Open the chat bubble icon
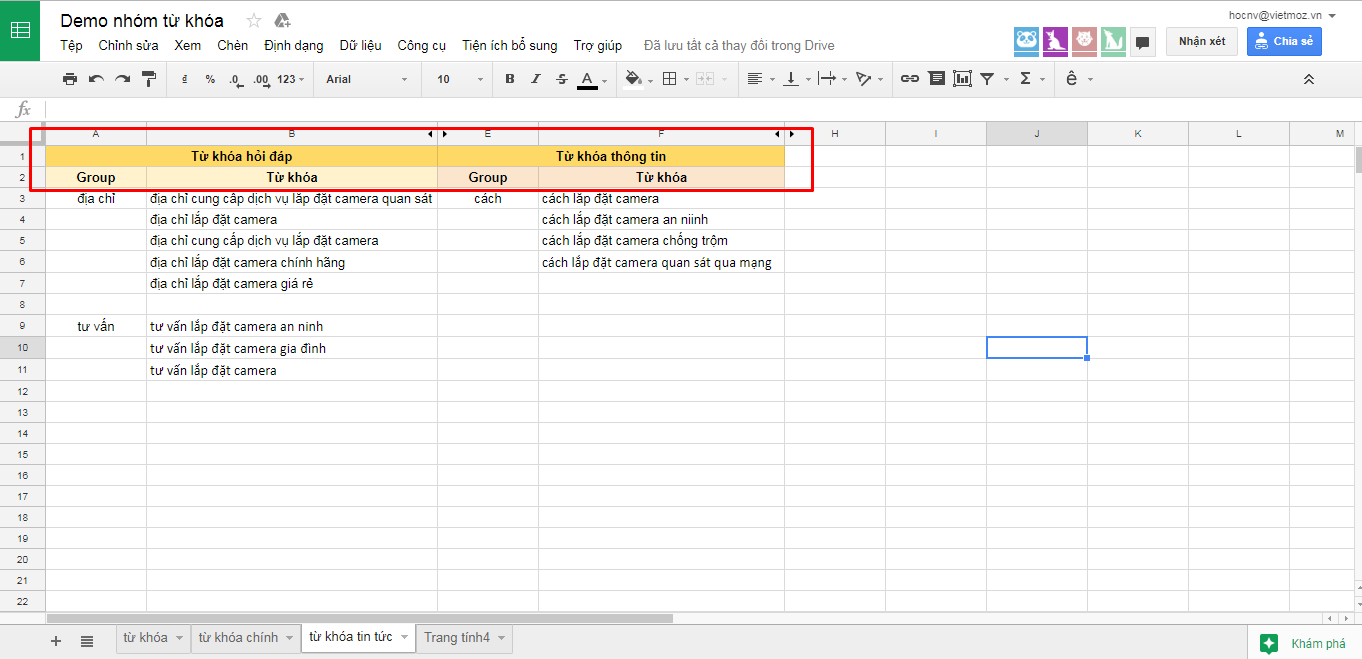This screenshot has width=1362, height=659. (x=1143, y=42)
